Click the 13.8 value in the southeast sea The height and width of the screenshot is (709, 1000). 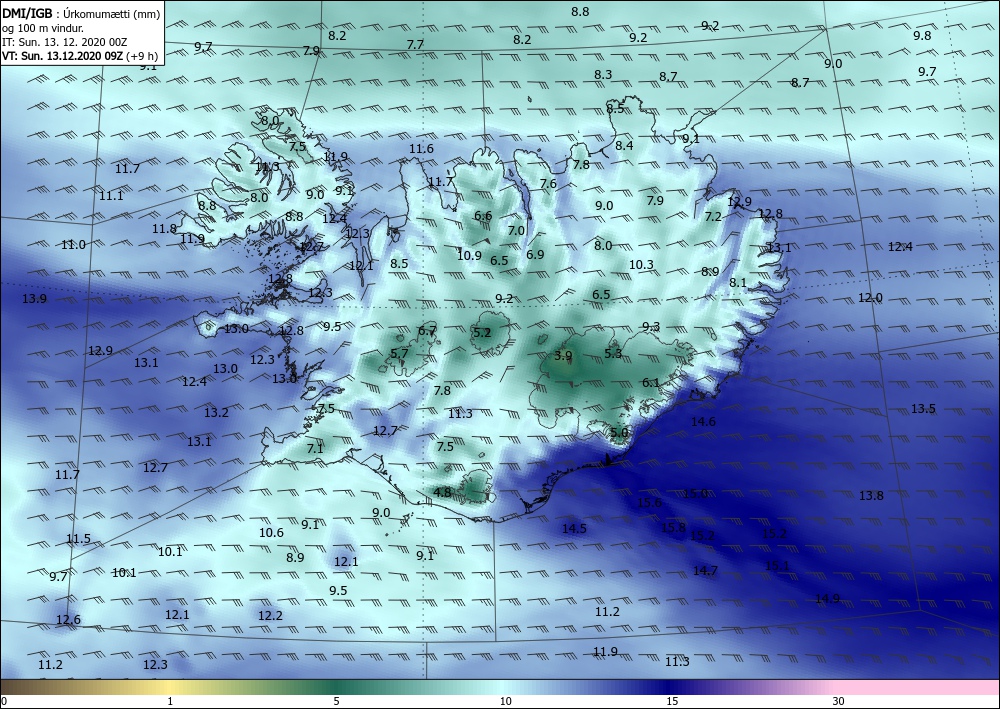pyautogui.click(x=871, y=495)
